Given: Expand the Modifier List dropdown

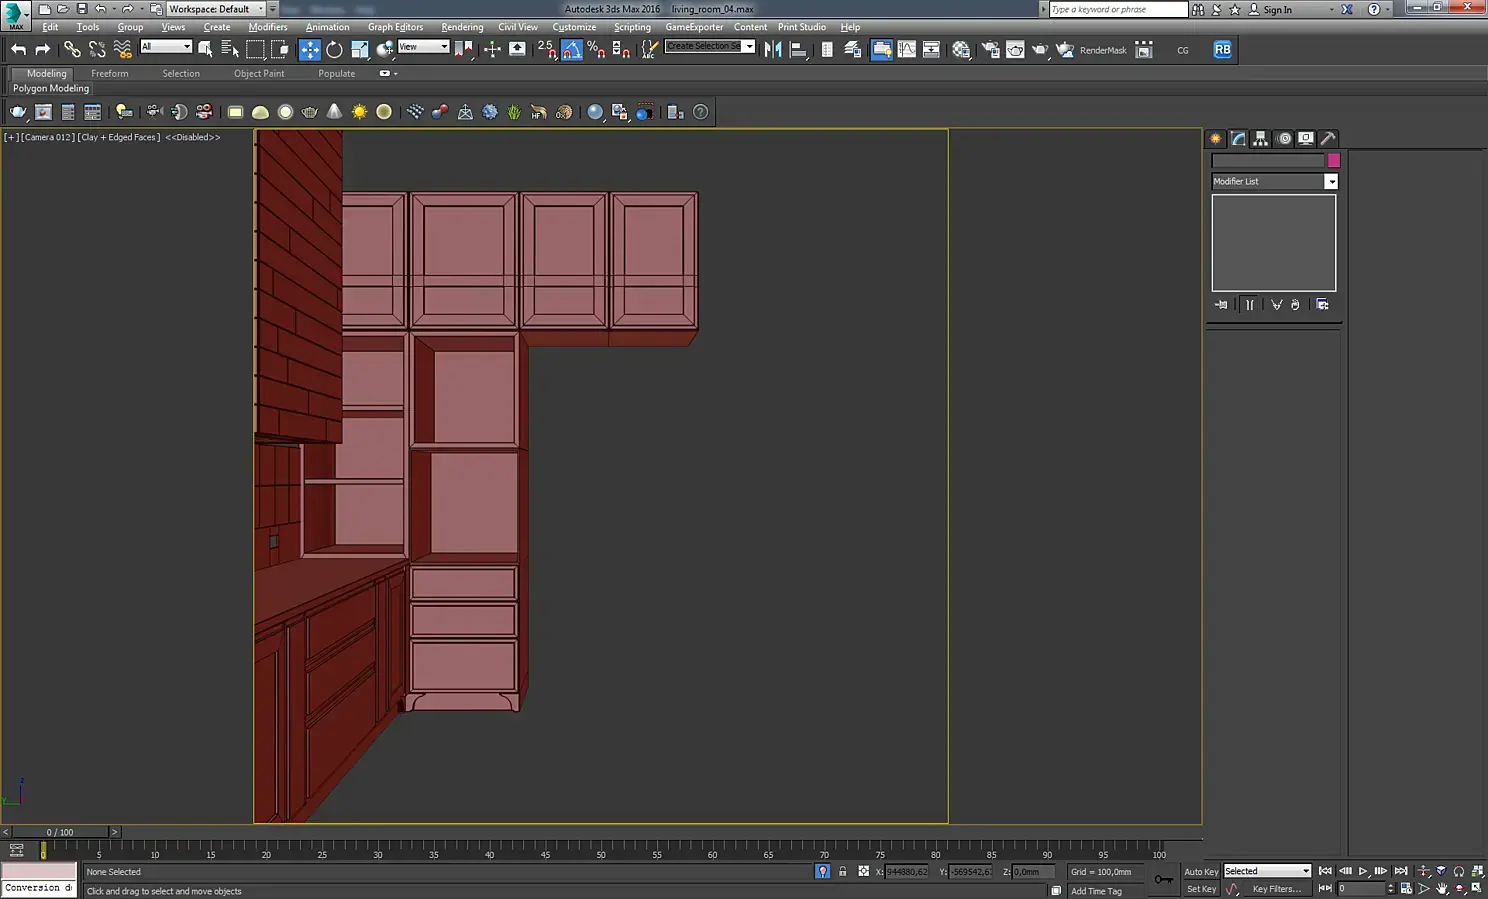Looking at the screenshot, I should point(1330,182).
